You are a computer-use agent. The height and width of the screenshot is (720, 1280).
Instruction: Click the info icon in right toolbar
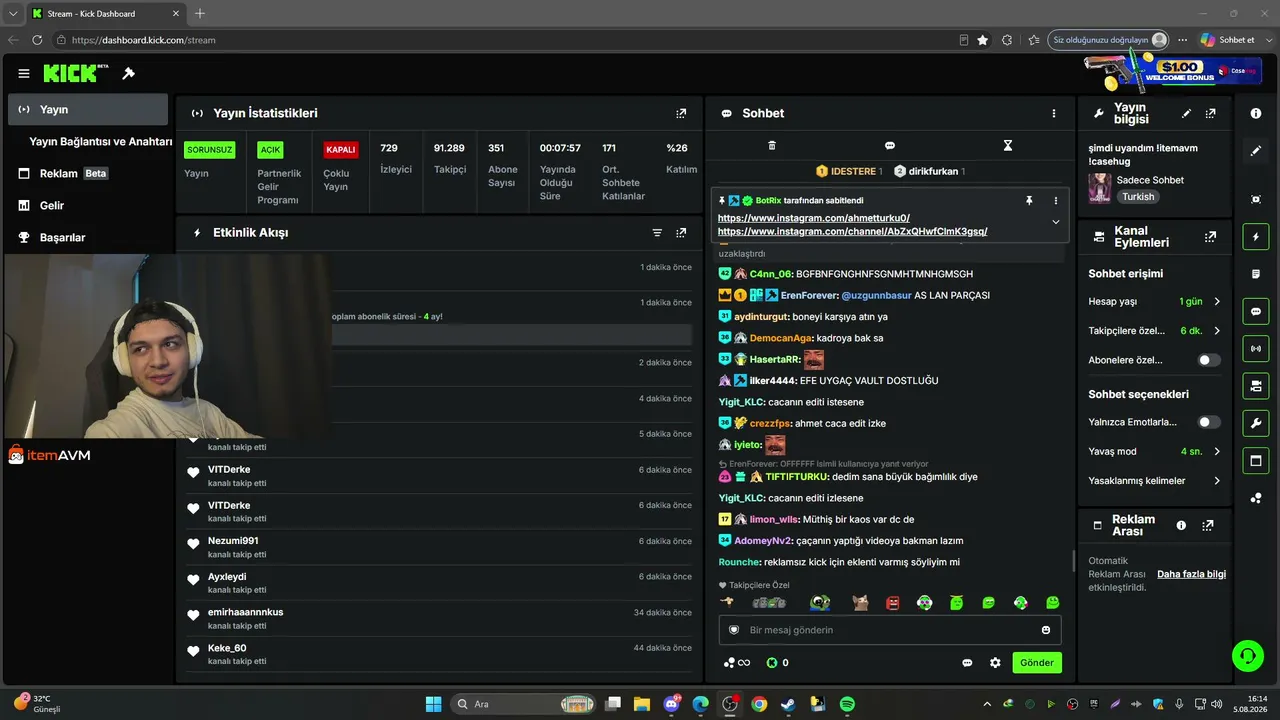click(x=1256, y=114)
